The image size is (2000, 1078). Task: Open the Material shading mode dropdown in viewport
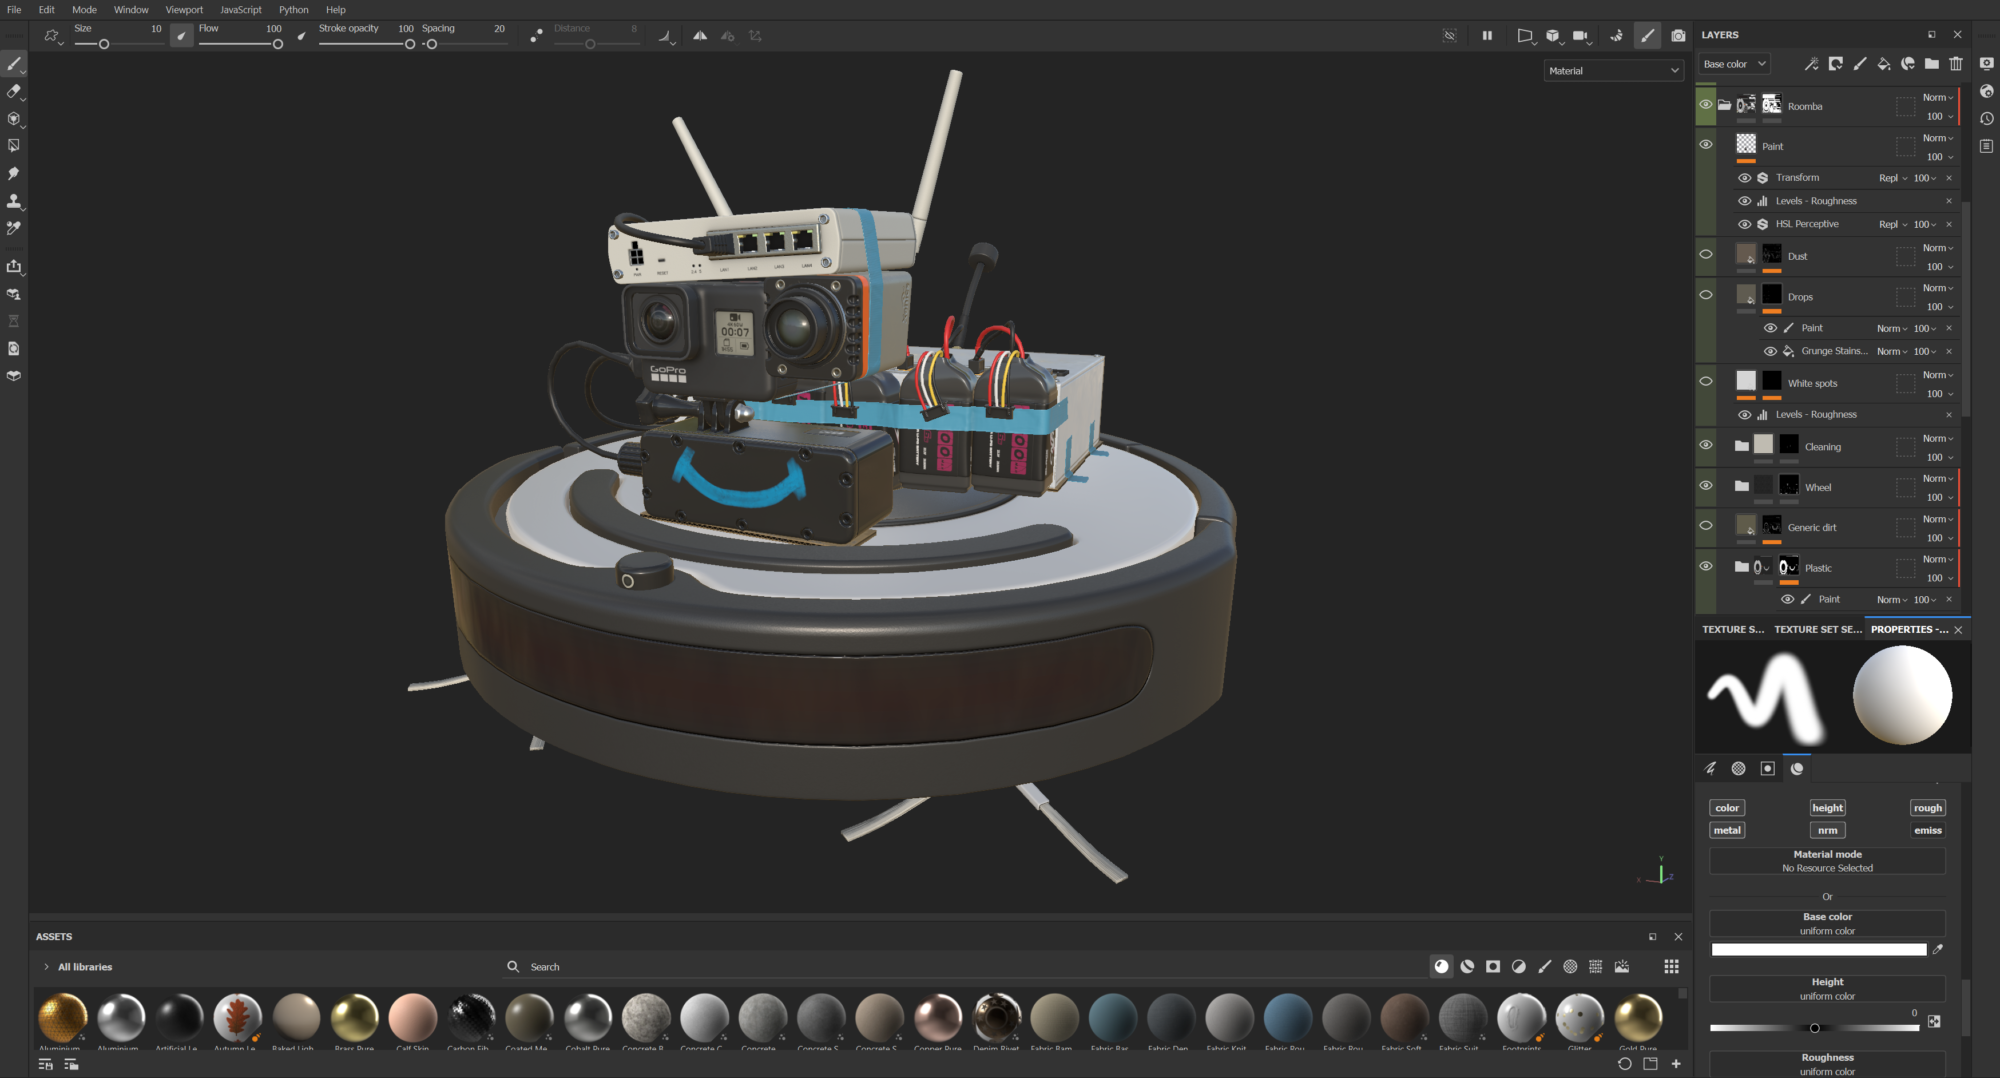[x=1613, y=70]
